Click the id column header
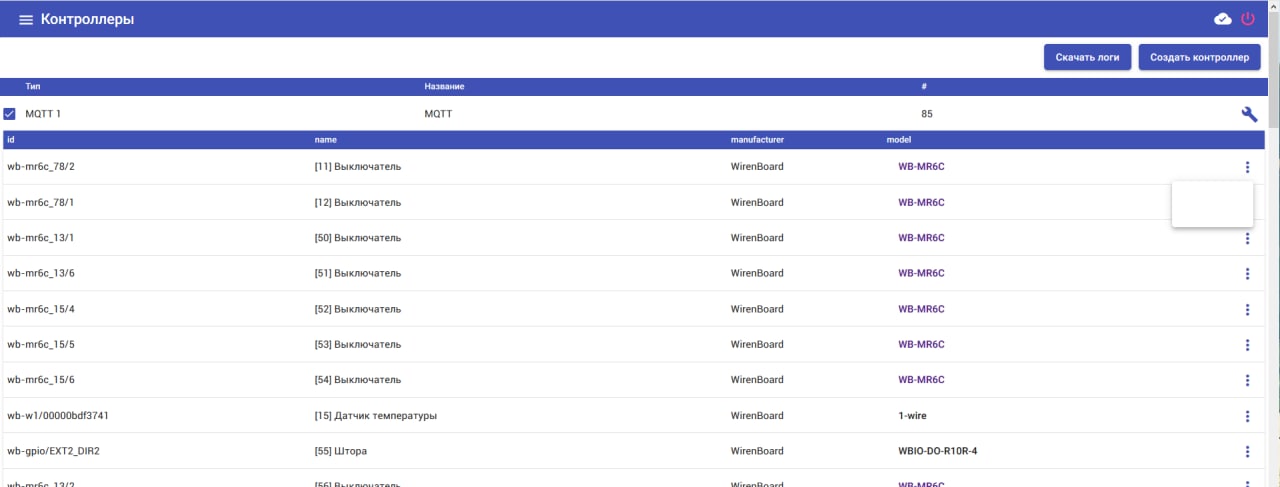The image size is (1280, 487). click(10, 140)
